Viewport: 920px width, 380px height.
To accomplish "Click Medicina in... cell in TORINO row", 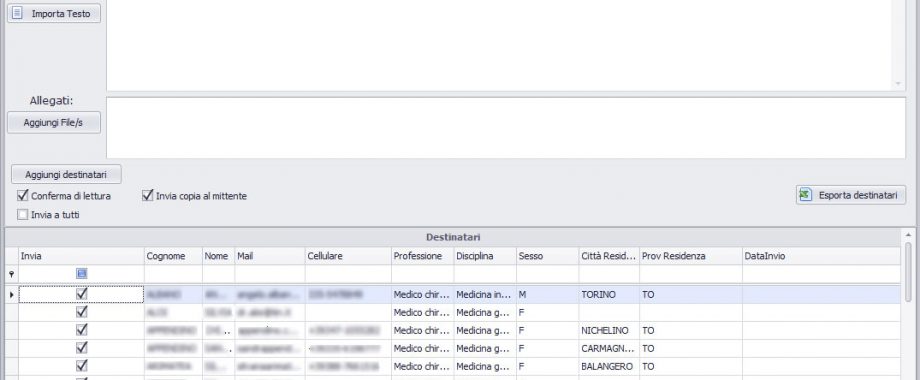I will coord(485,294).
